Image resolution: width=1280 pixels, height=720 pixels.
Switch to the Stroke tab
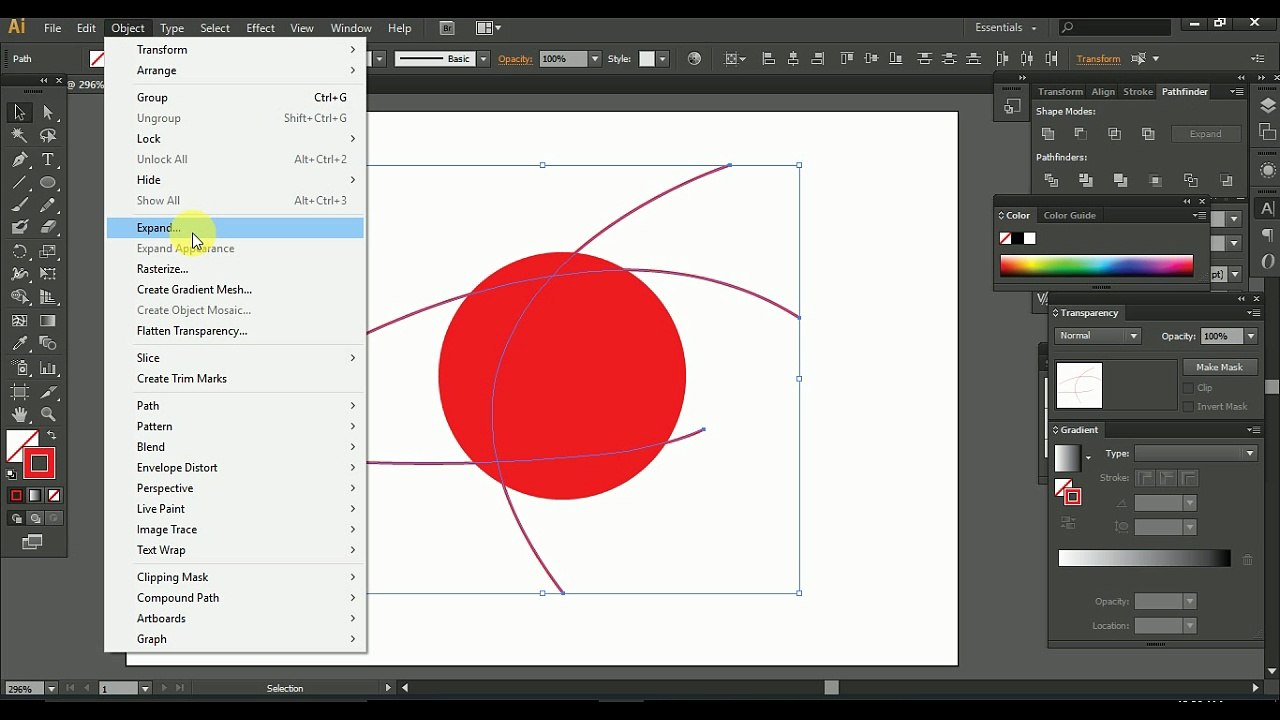[x=1138, y=92]
